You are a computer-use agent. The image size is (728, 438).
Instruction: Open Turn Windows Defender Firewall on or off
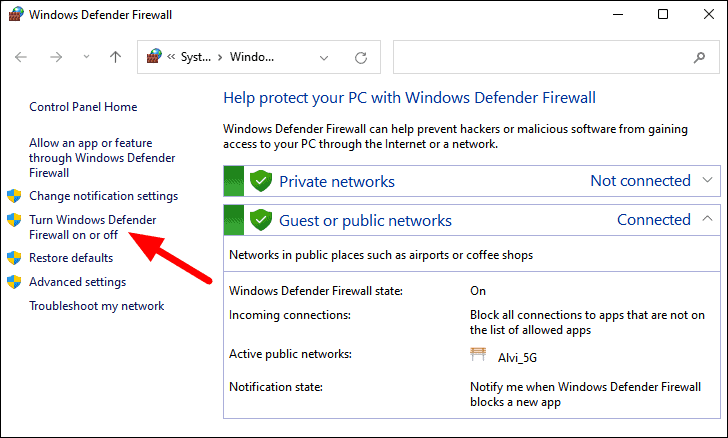93,227
